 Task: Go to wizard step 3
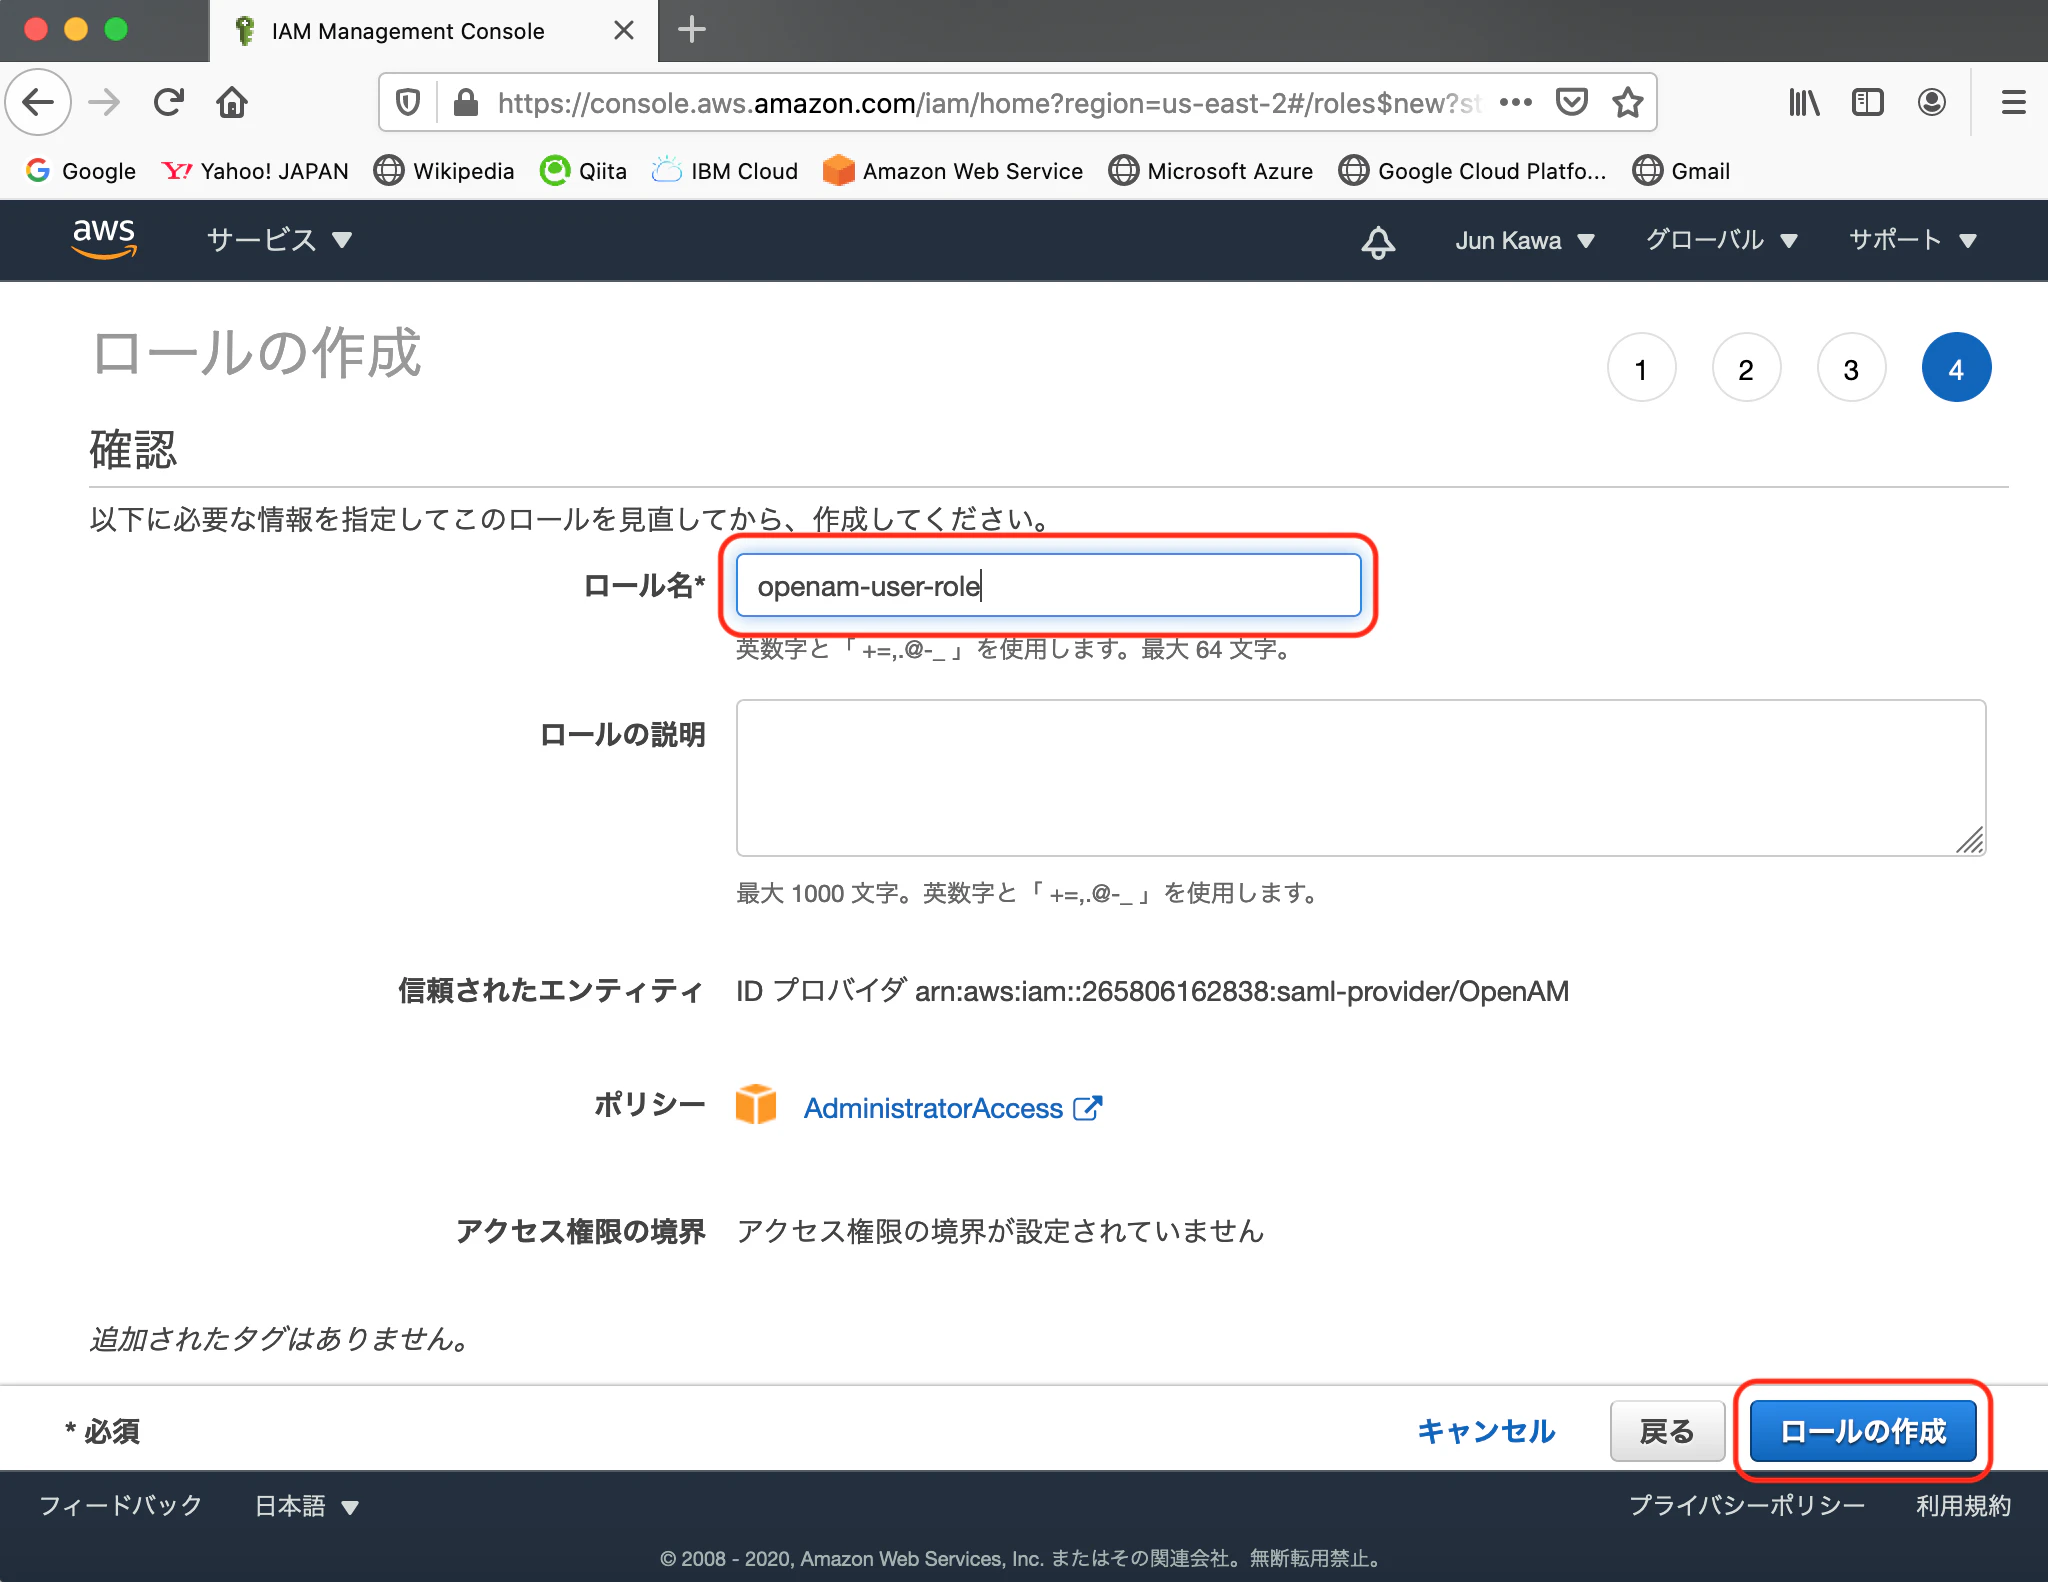pos(1851,368)
